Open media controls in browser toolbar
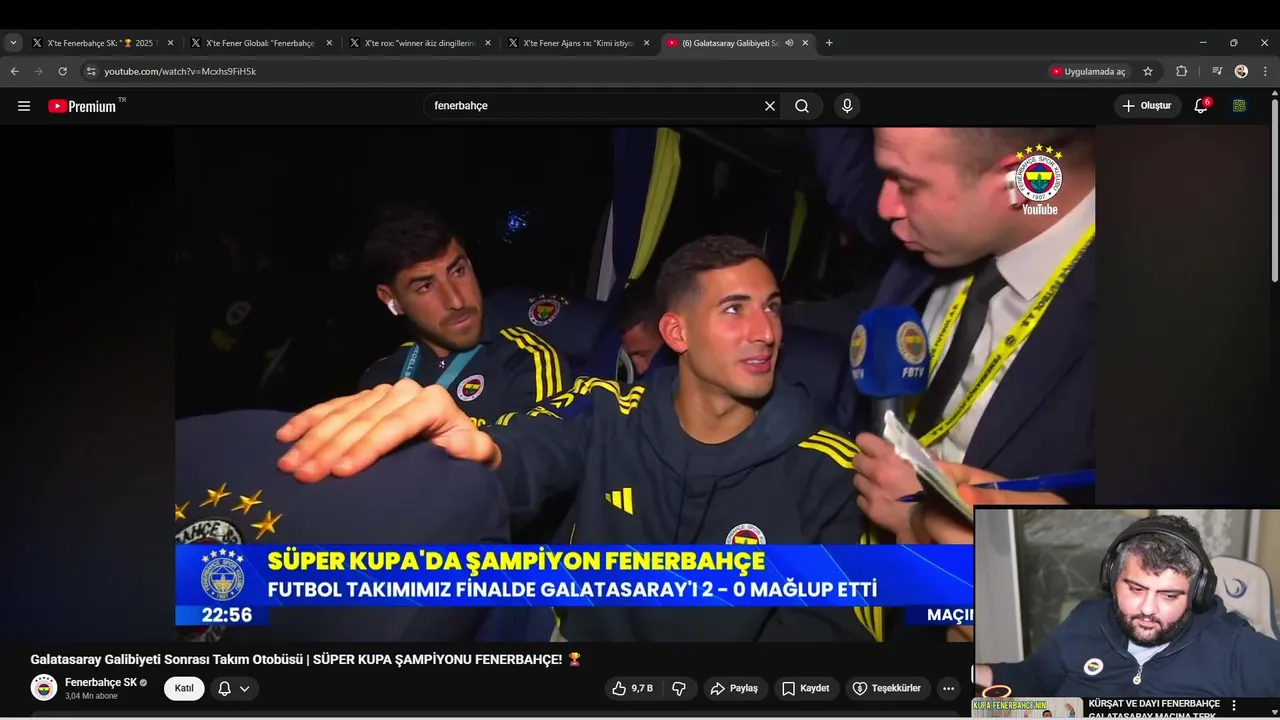 pos(1217,71)
